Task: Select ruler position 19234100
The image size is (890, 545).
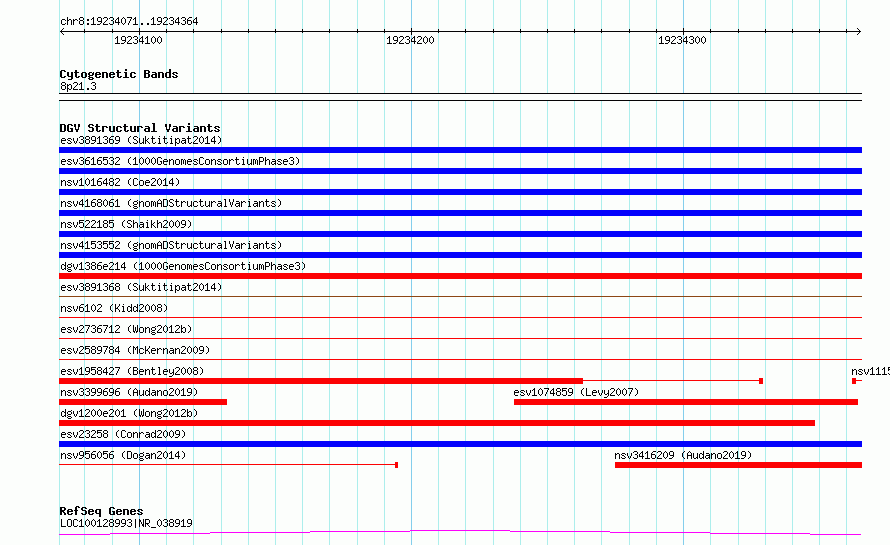Action: pos(138,40)
